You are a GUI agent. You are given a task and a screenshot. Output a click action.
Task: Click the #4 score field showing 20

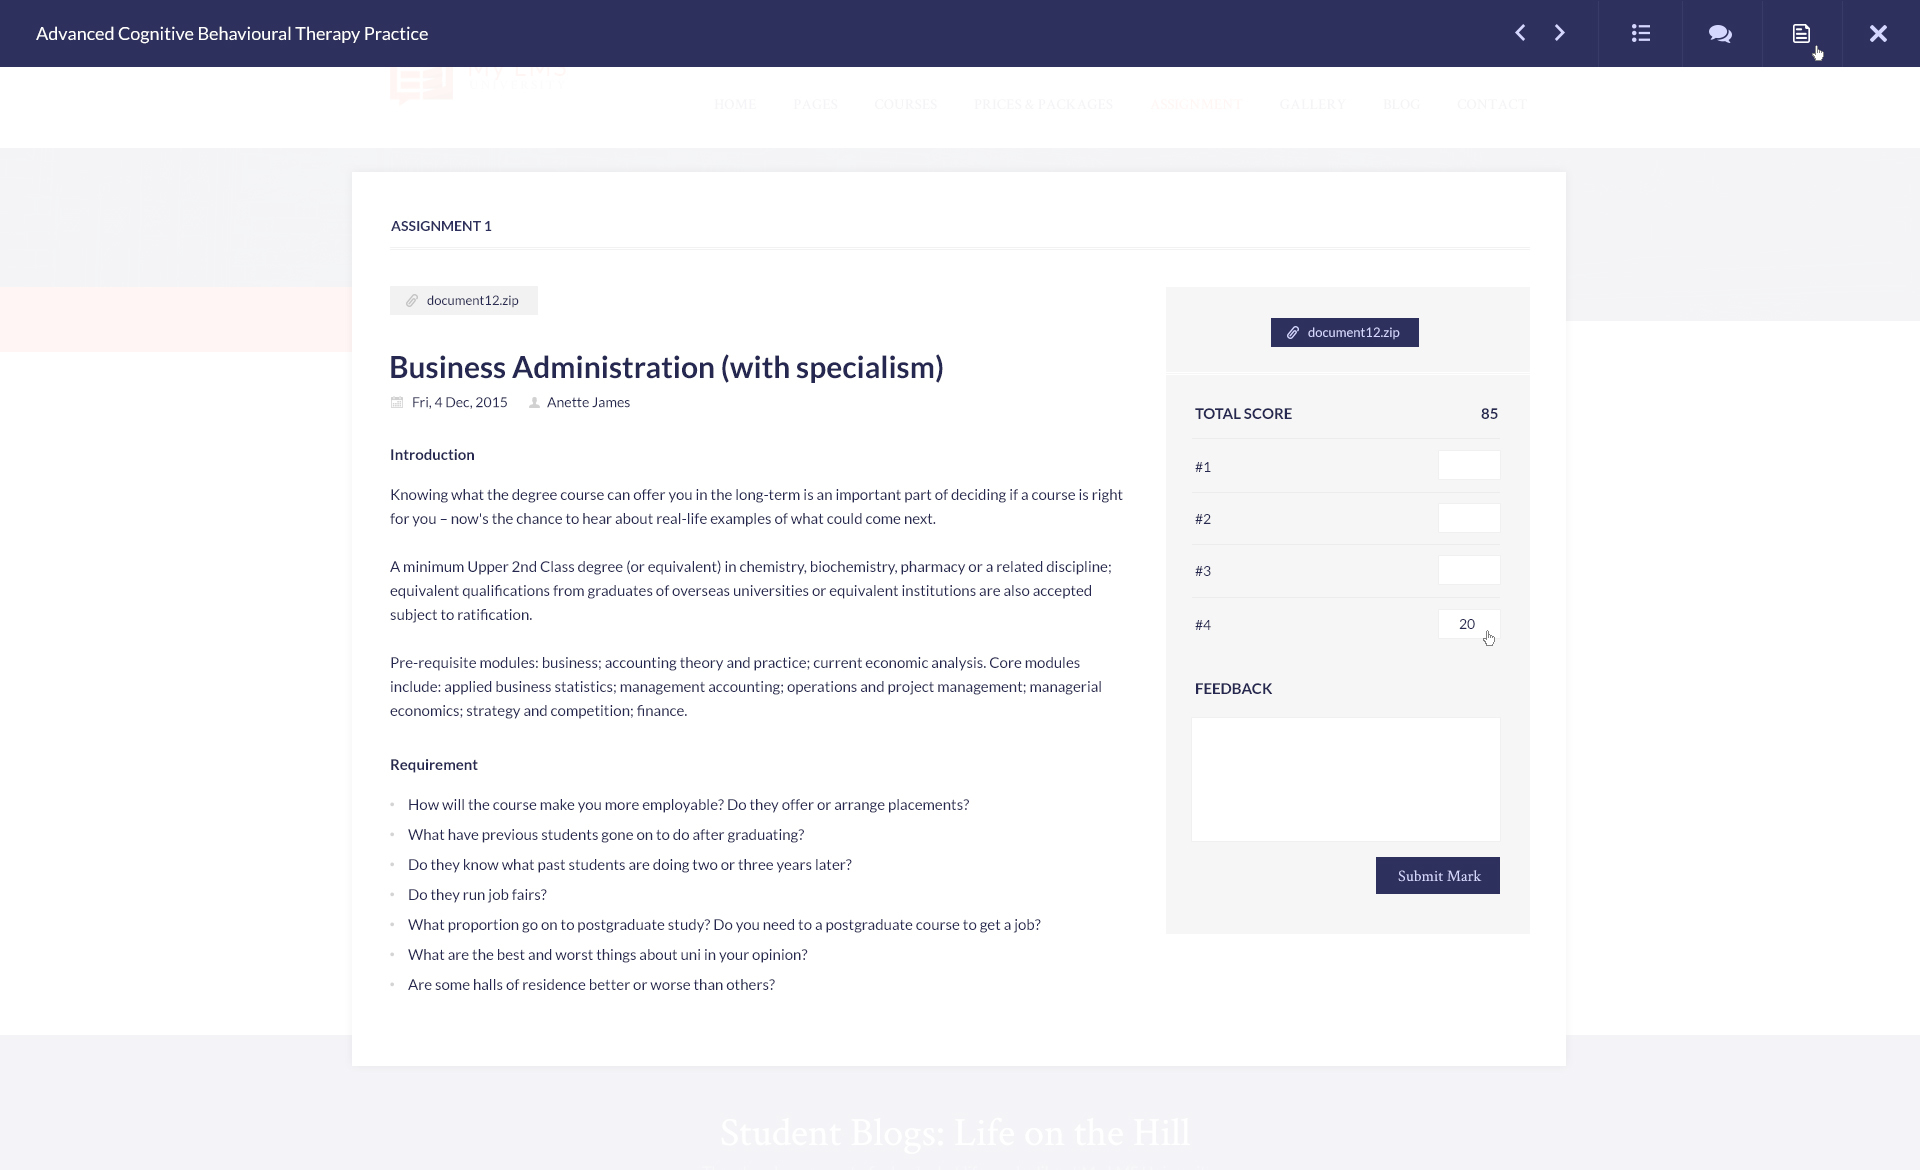pos(1466,624)
